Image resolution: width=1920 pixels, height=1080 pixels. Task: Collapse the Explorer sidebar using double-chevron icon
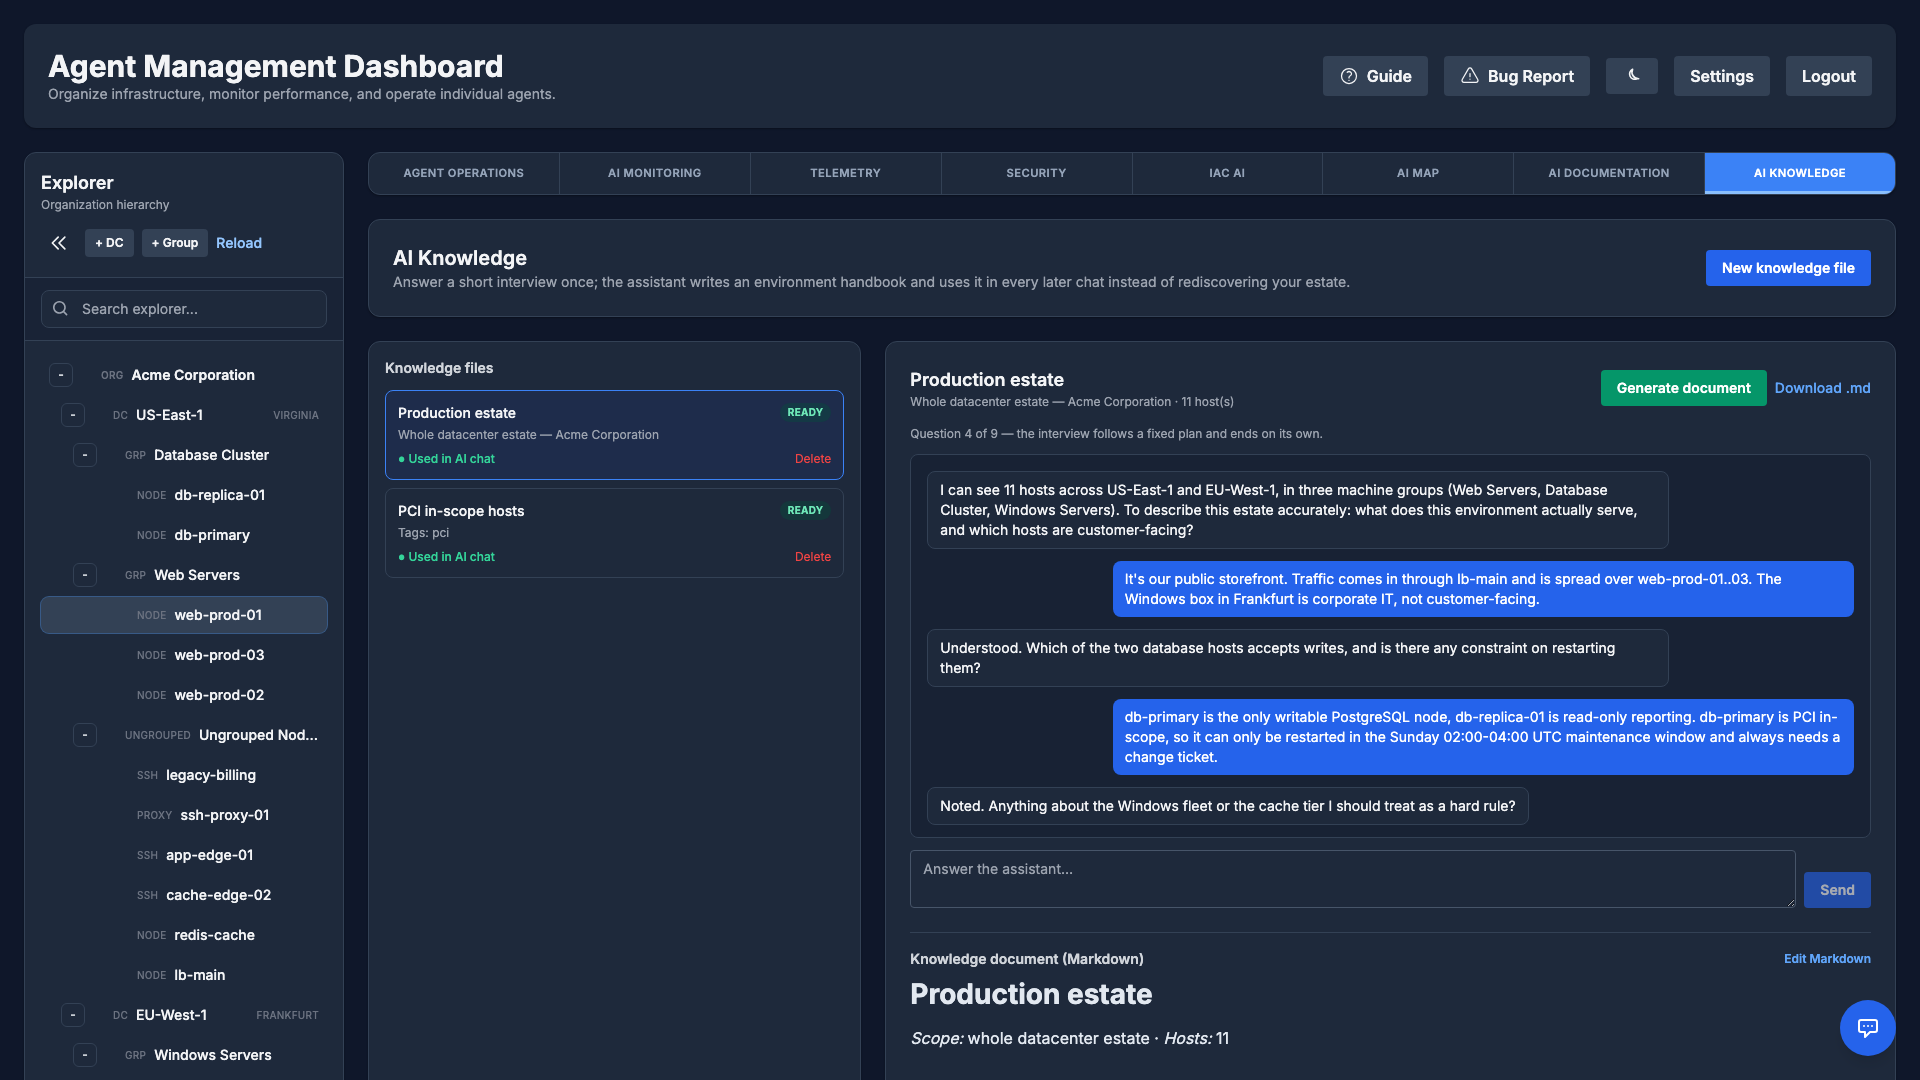(x=59, y=243)
